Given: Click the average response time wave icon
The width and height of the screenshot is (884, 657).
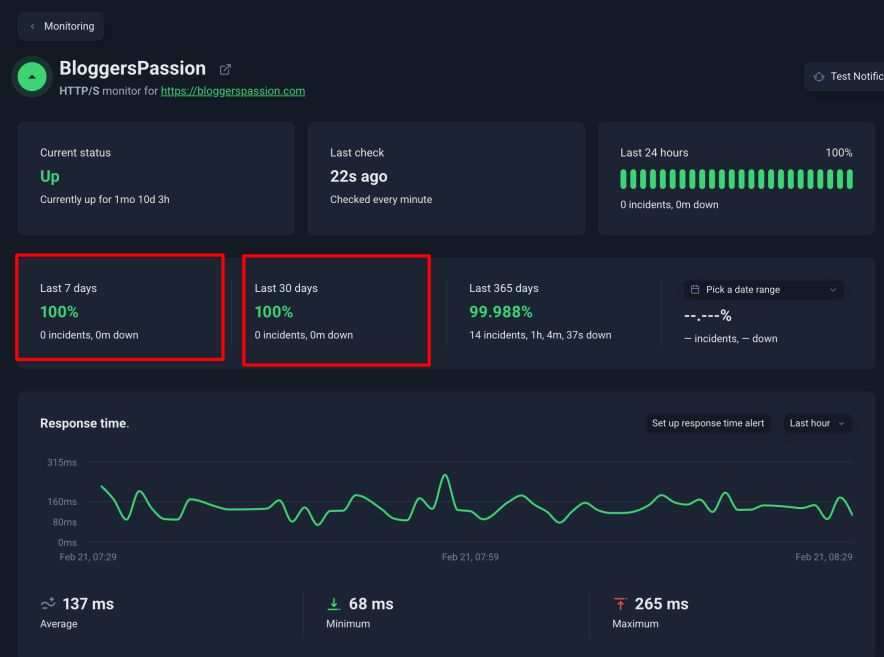Looking at the screenshot, I should 46,603.
